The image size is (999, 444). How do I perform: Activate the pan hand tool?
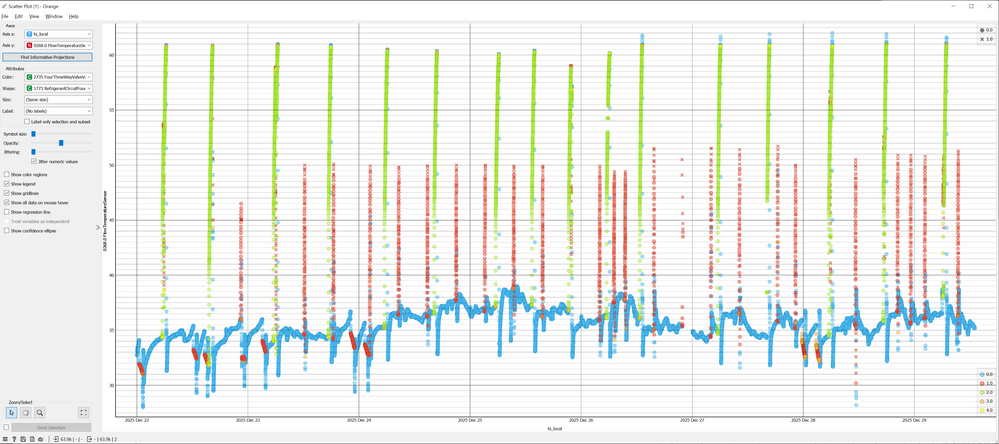[26, 412]
